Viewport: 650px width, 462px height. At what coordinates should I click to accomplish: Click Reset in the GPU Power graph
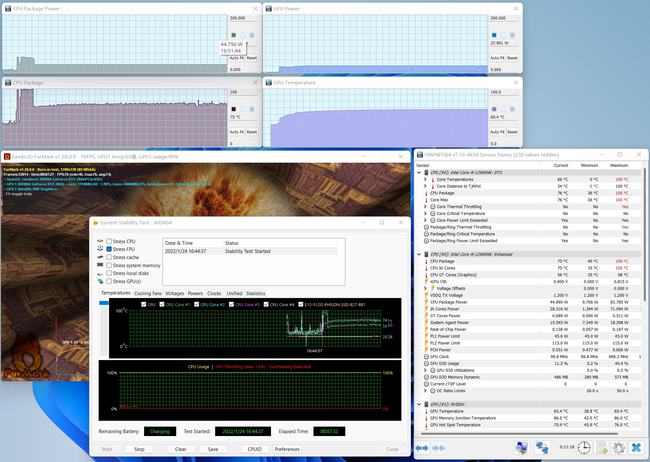coord(511,58)
